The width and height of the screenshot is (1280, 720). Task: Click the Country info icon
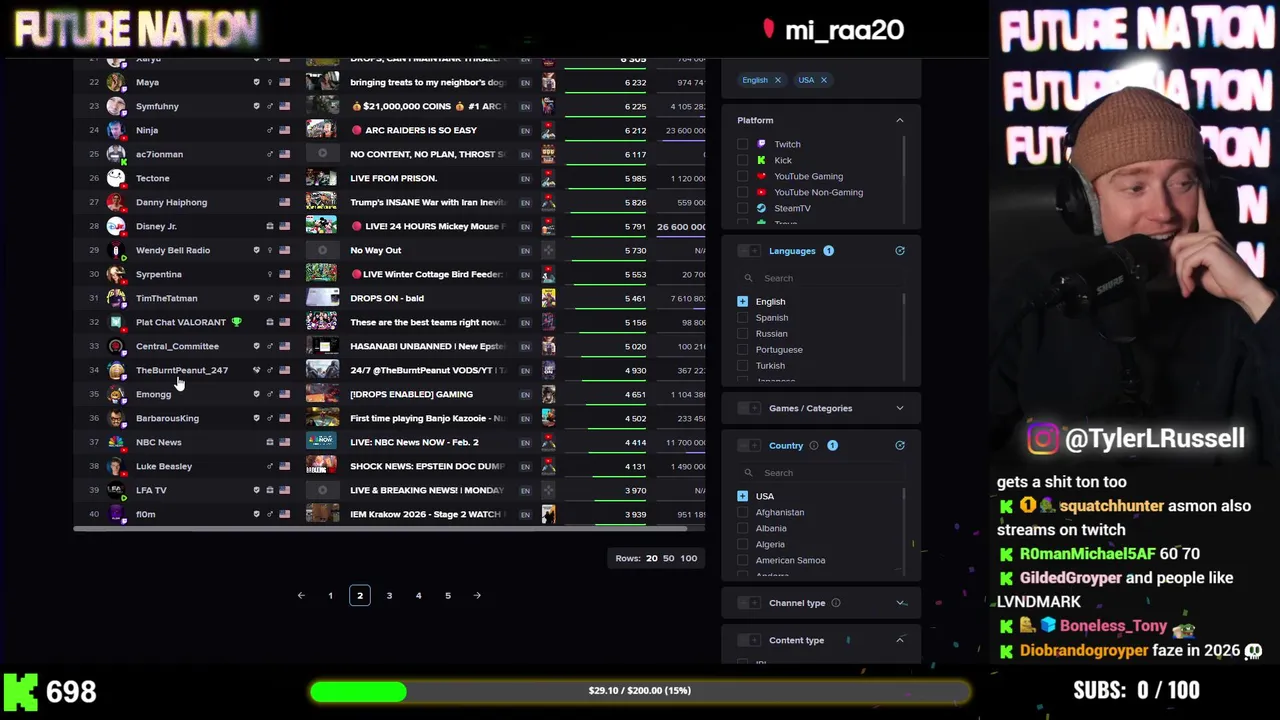click(813, 446)
